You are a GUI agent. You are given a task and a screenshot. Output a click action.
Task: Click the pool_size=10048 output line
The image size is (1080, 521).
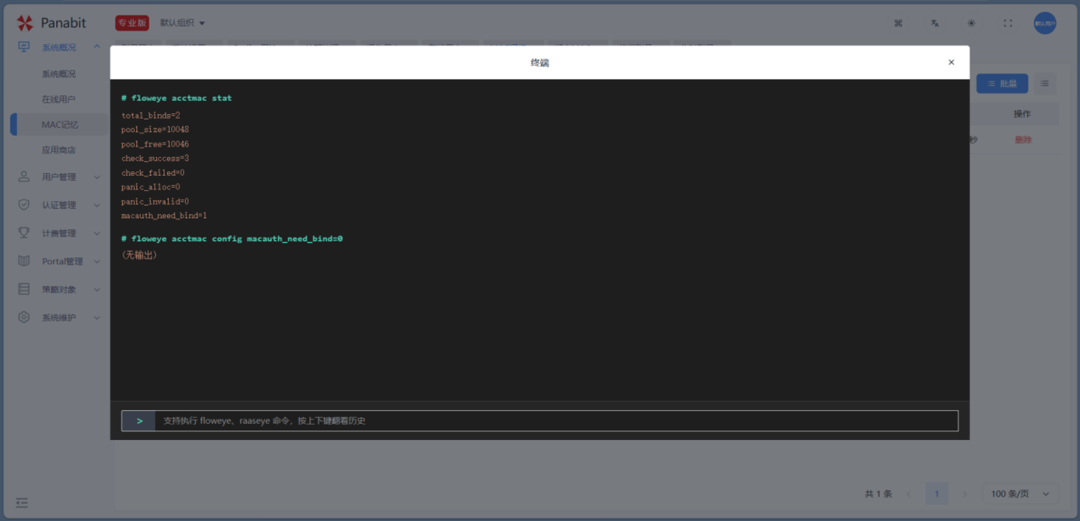pyautogui.click(x=155, y=130)
